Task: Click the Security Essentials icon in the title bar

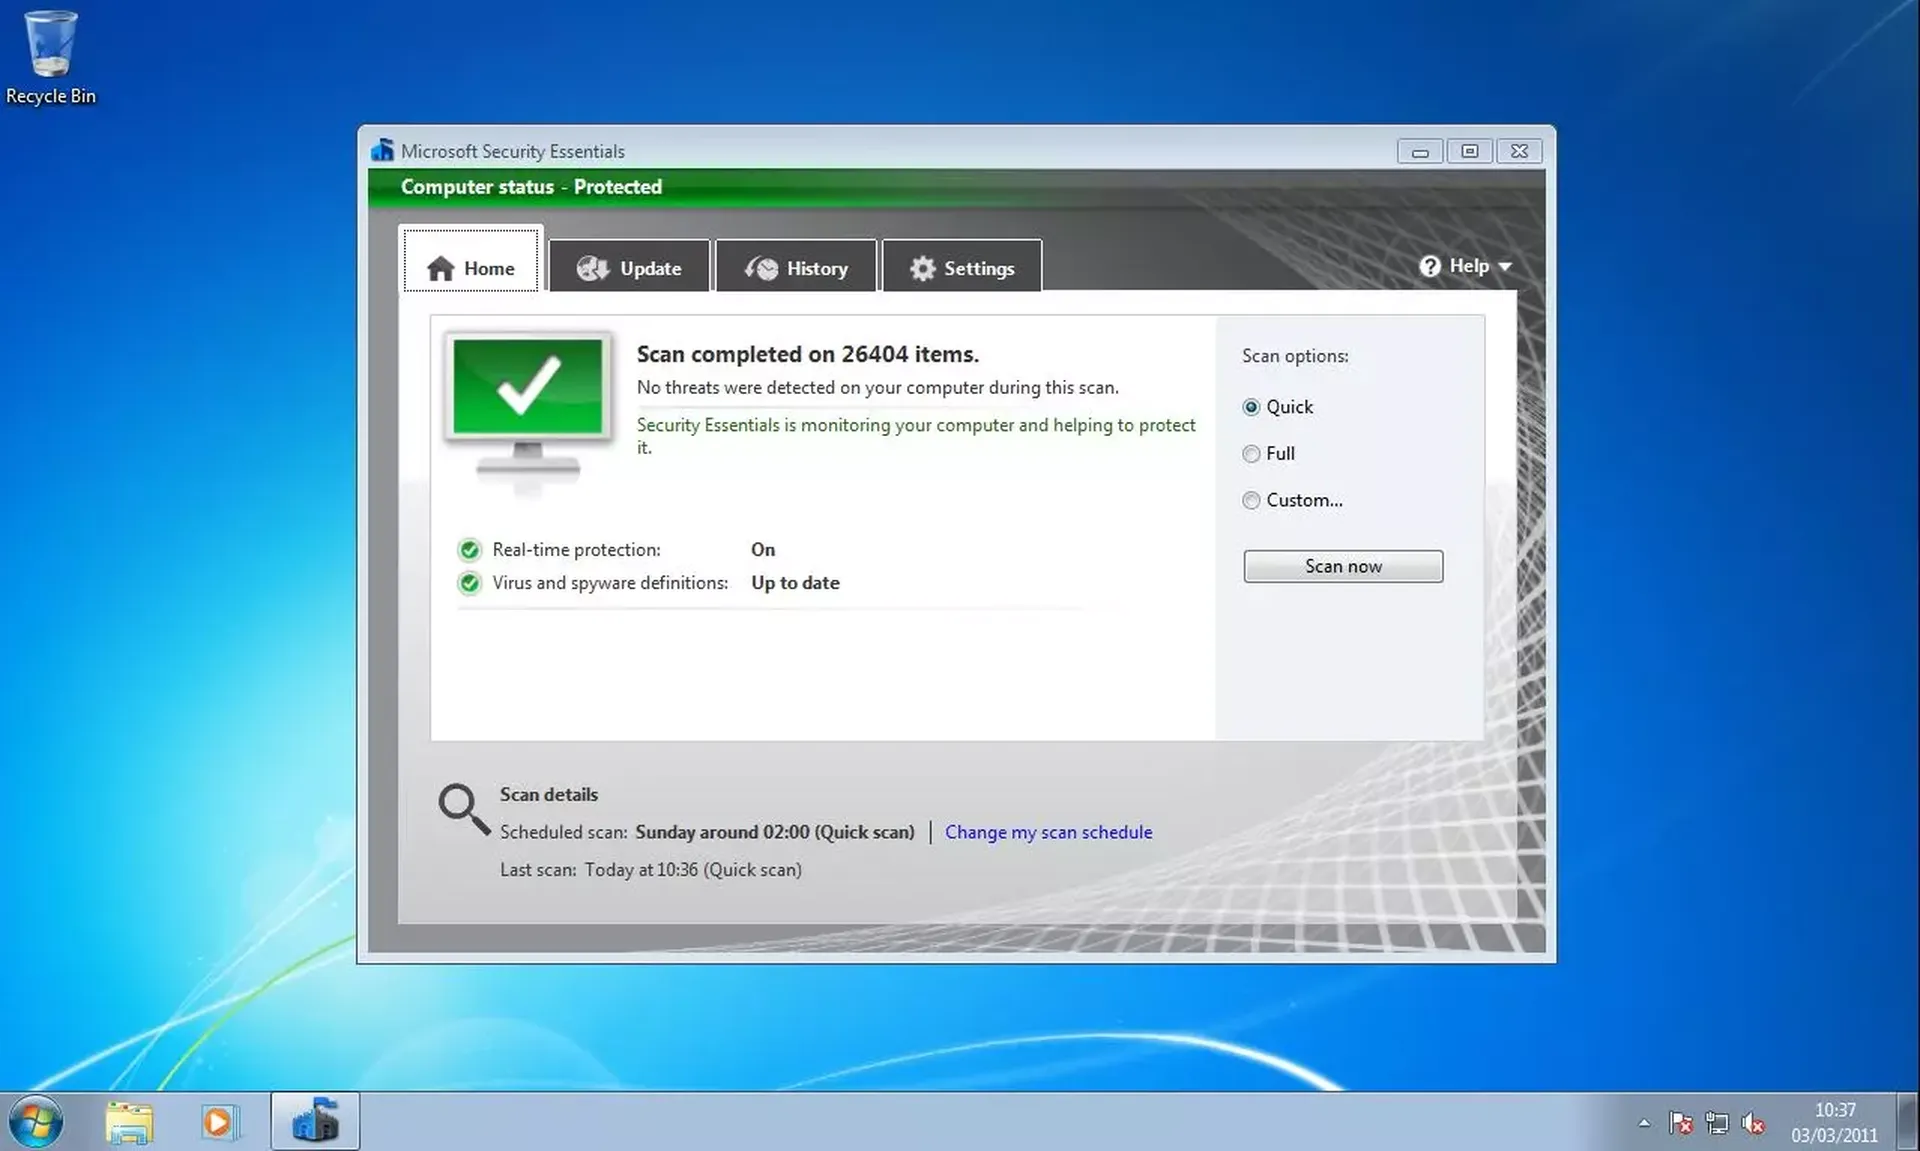Action: point(383,149)
